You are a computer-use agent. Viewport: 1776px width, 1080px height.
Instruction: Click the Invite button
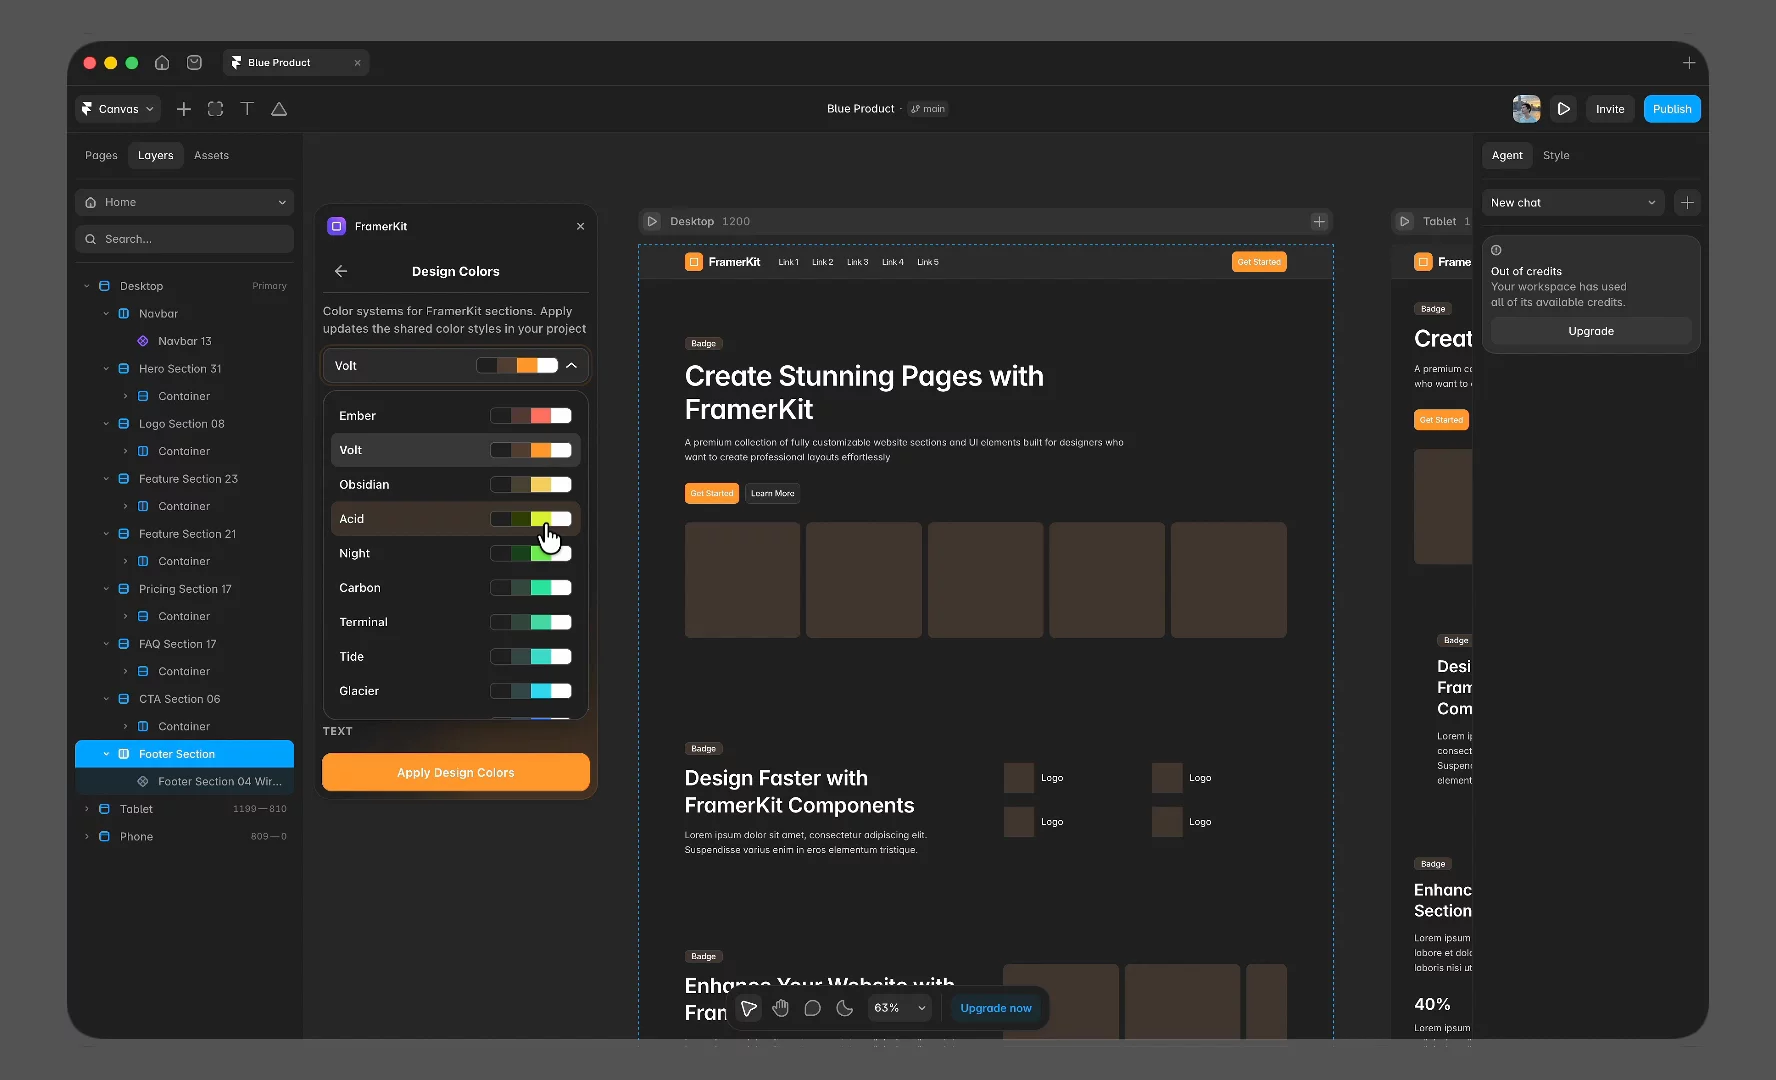(1610, 109)
